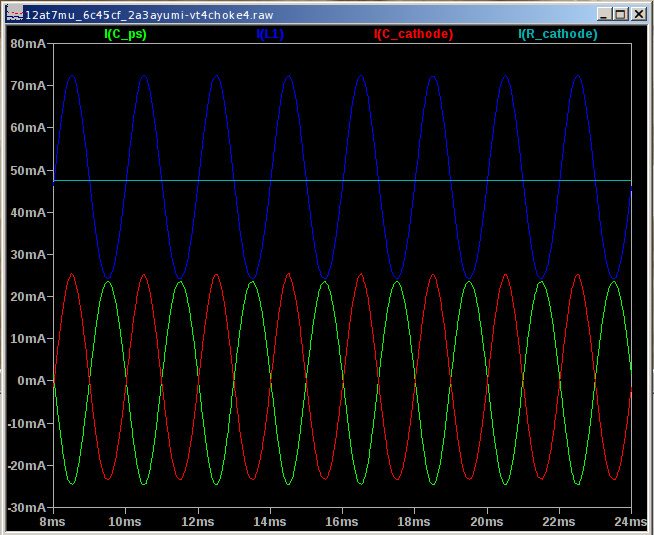Click the 50mA vertical axis label
Viewport: 654px width, 535px height.
28,170
